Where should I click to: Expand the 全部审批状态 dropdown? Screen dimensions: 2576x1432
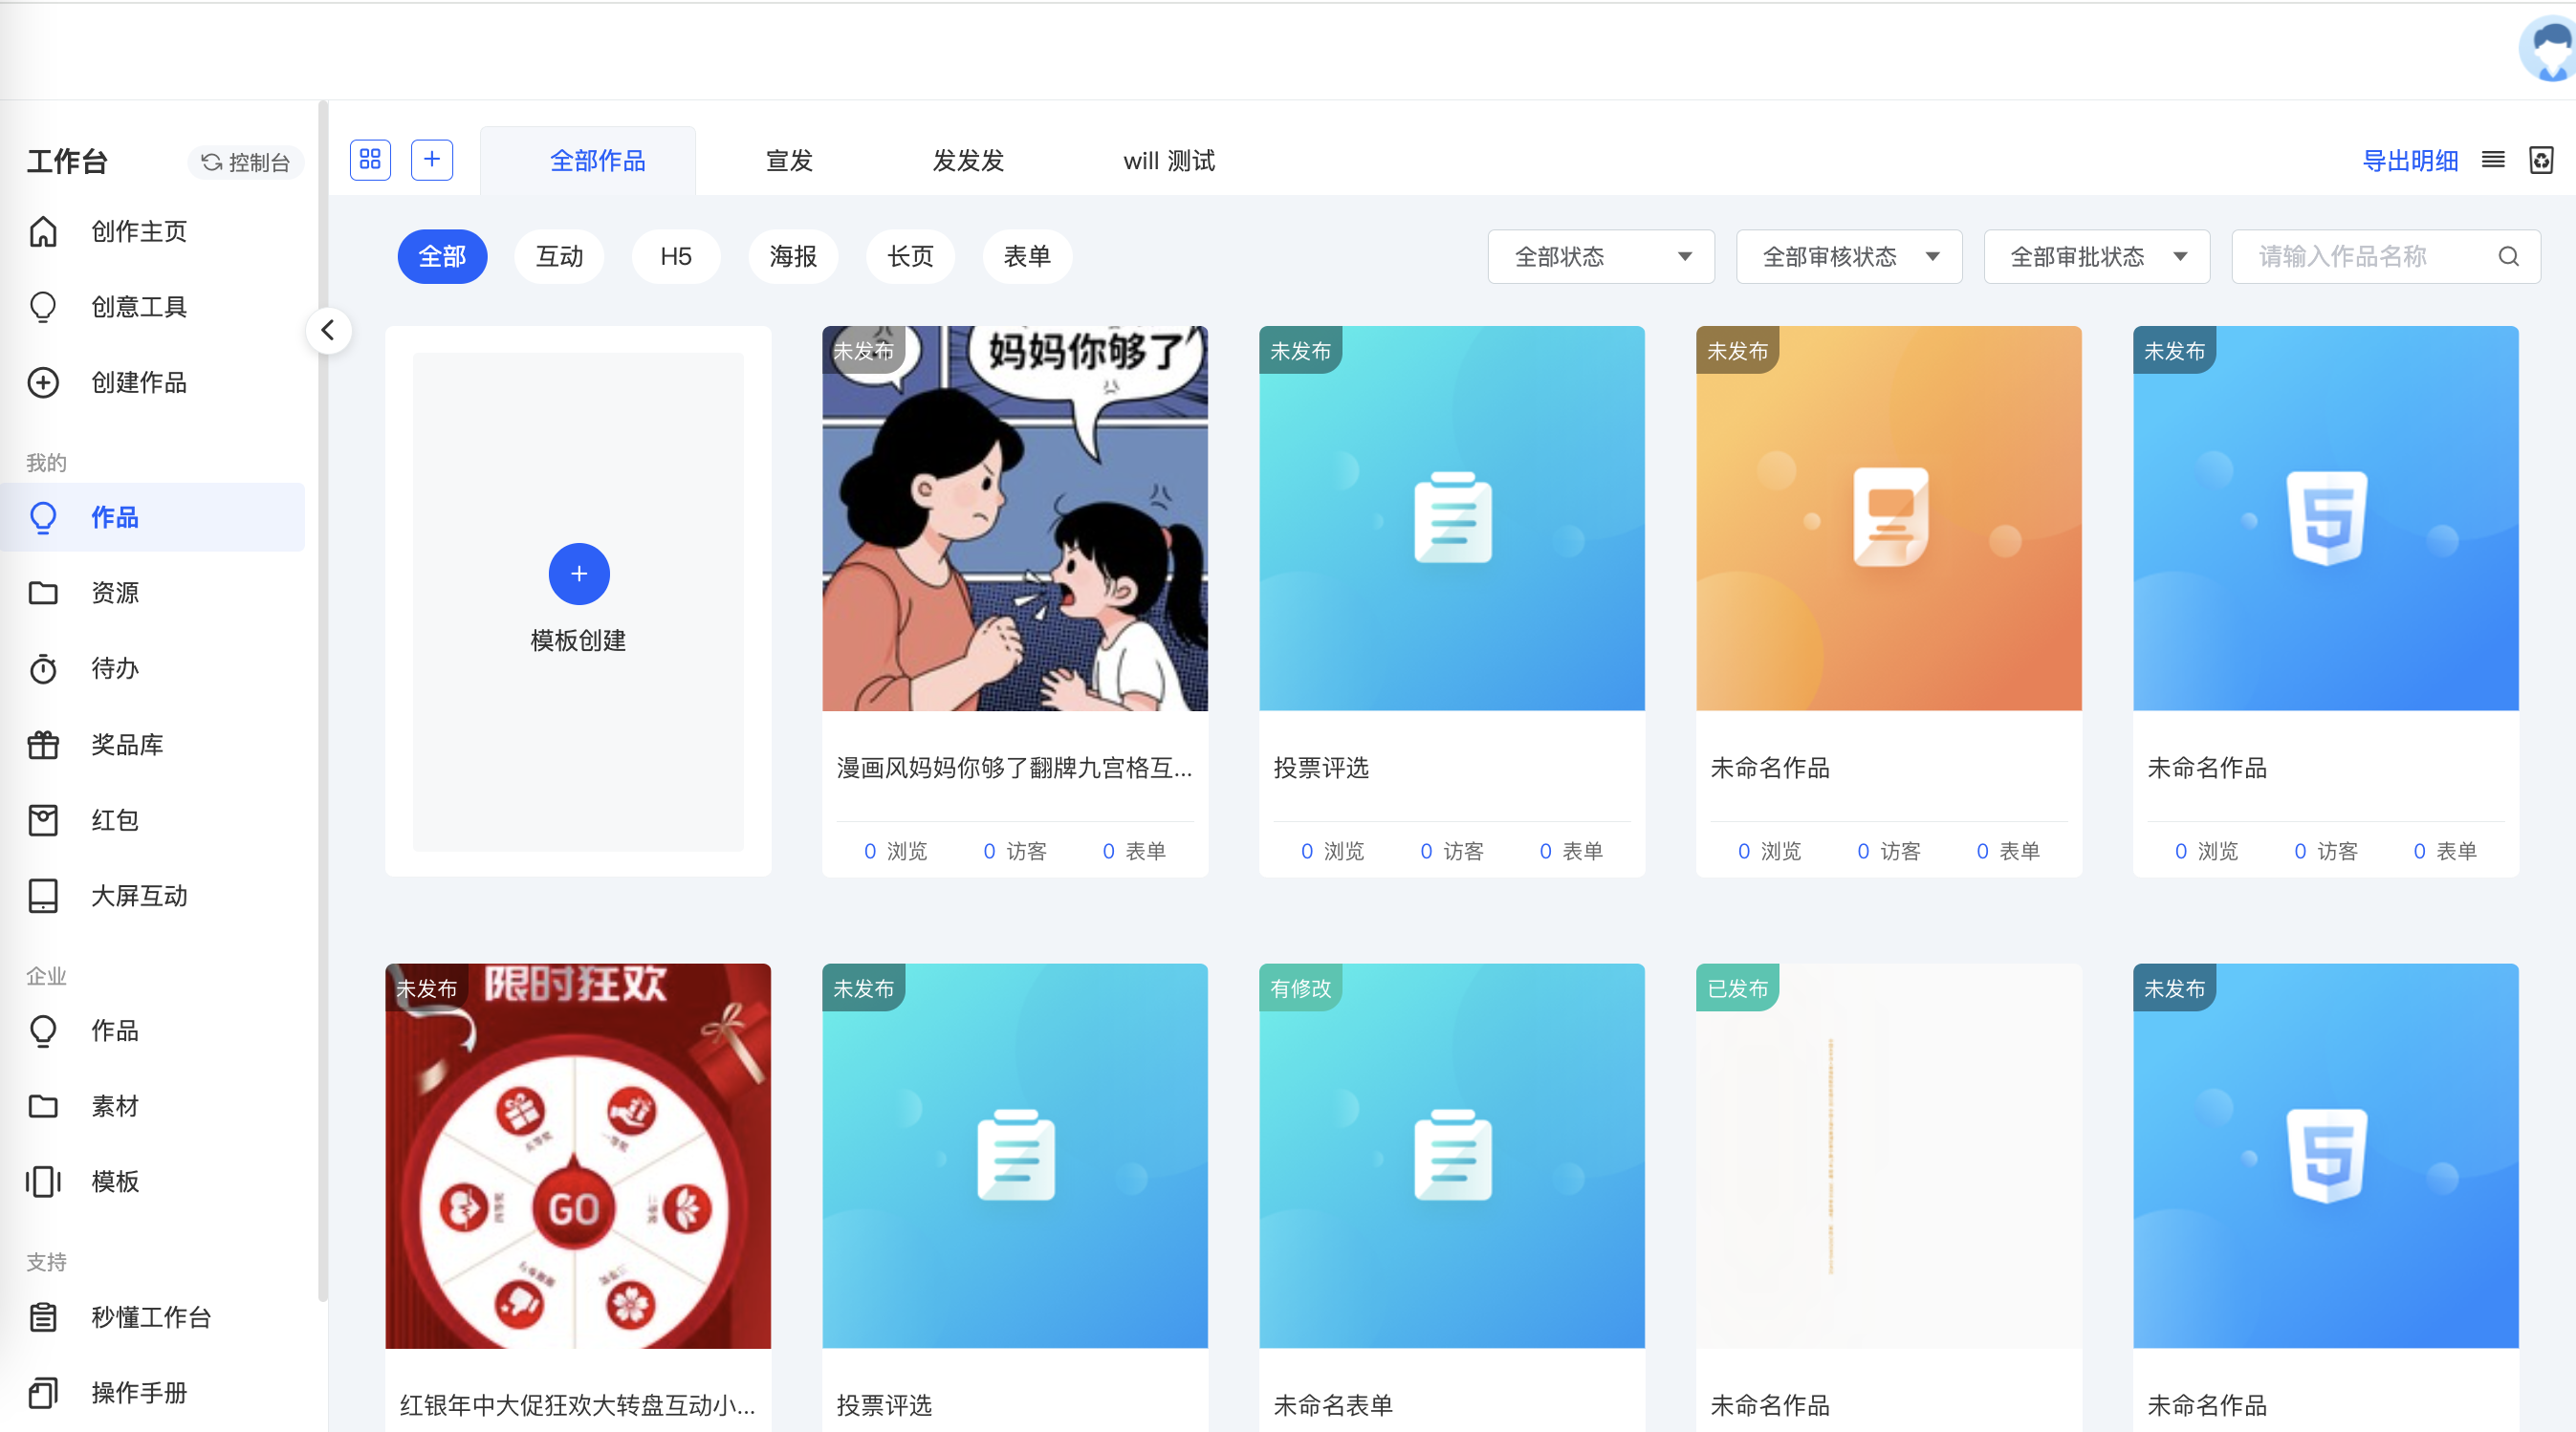(2096, 257)
